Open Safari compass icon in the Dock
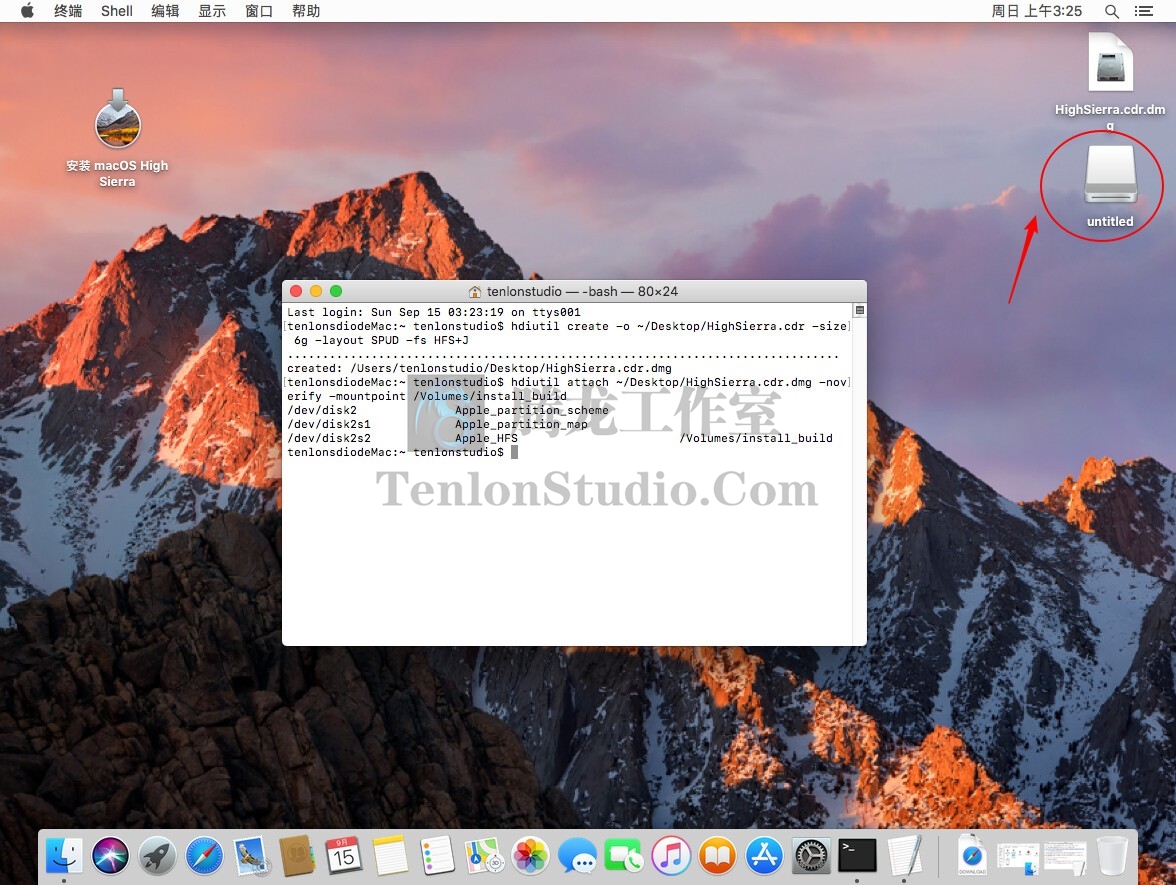 [x=204, y=856]
